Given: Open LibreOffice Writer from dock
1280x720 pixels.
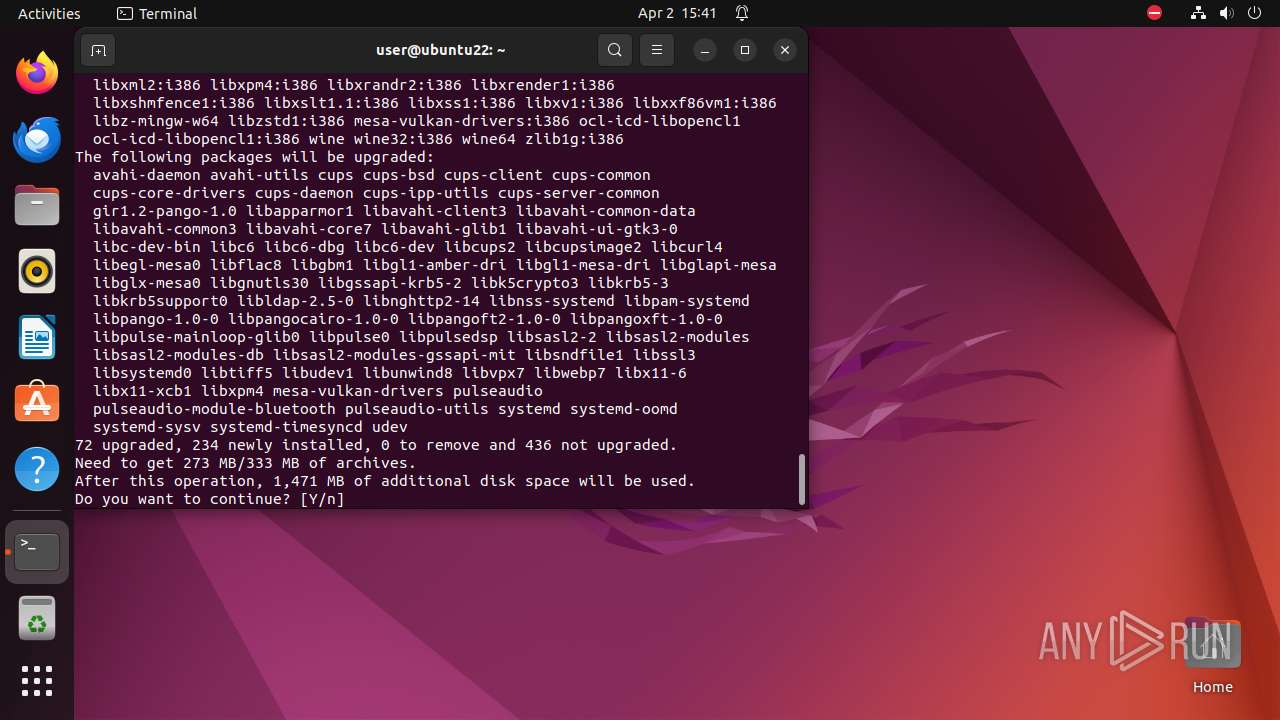Looking at the screenshot, I should tap(37, 337).
